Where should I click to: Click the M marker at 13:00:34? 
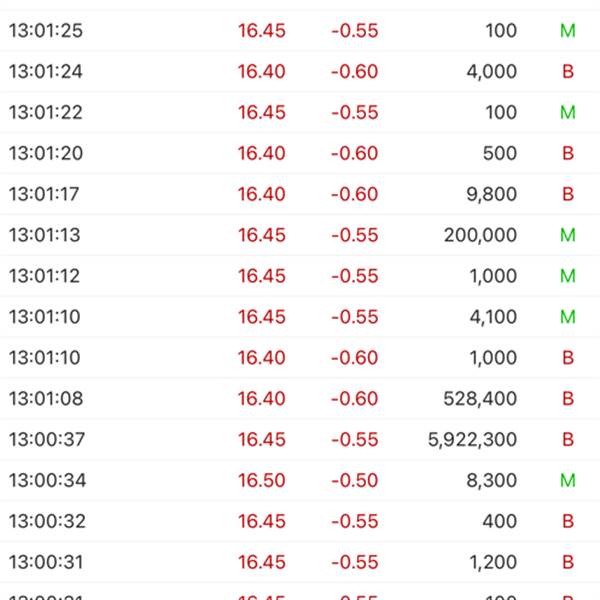[x=567, y=481]
